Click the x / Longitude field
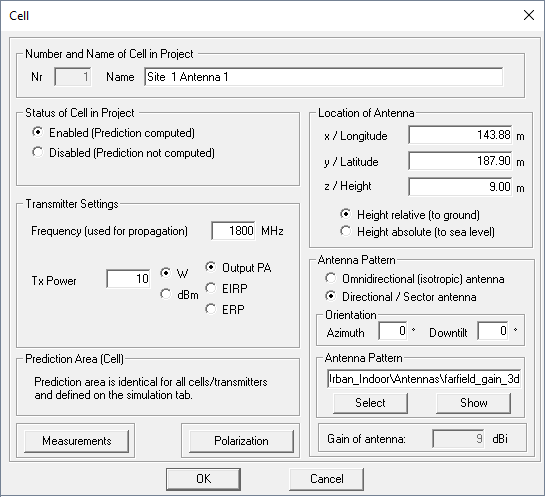The height and width of the screenshot is (497, 545). click(460, 135)
